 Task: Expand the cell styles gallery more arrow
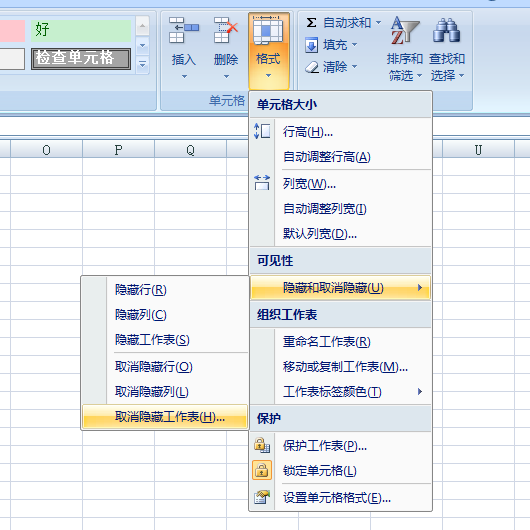tap(143, 64)
